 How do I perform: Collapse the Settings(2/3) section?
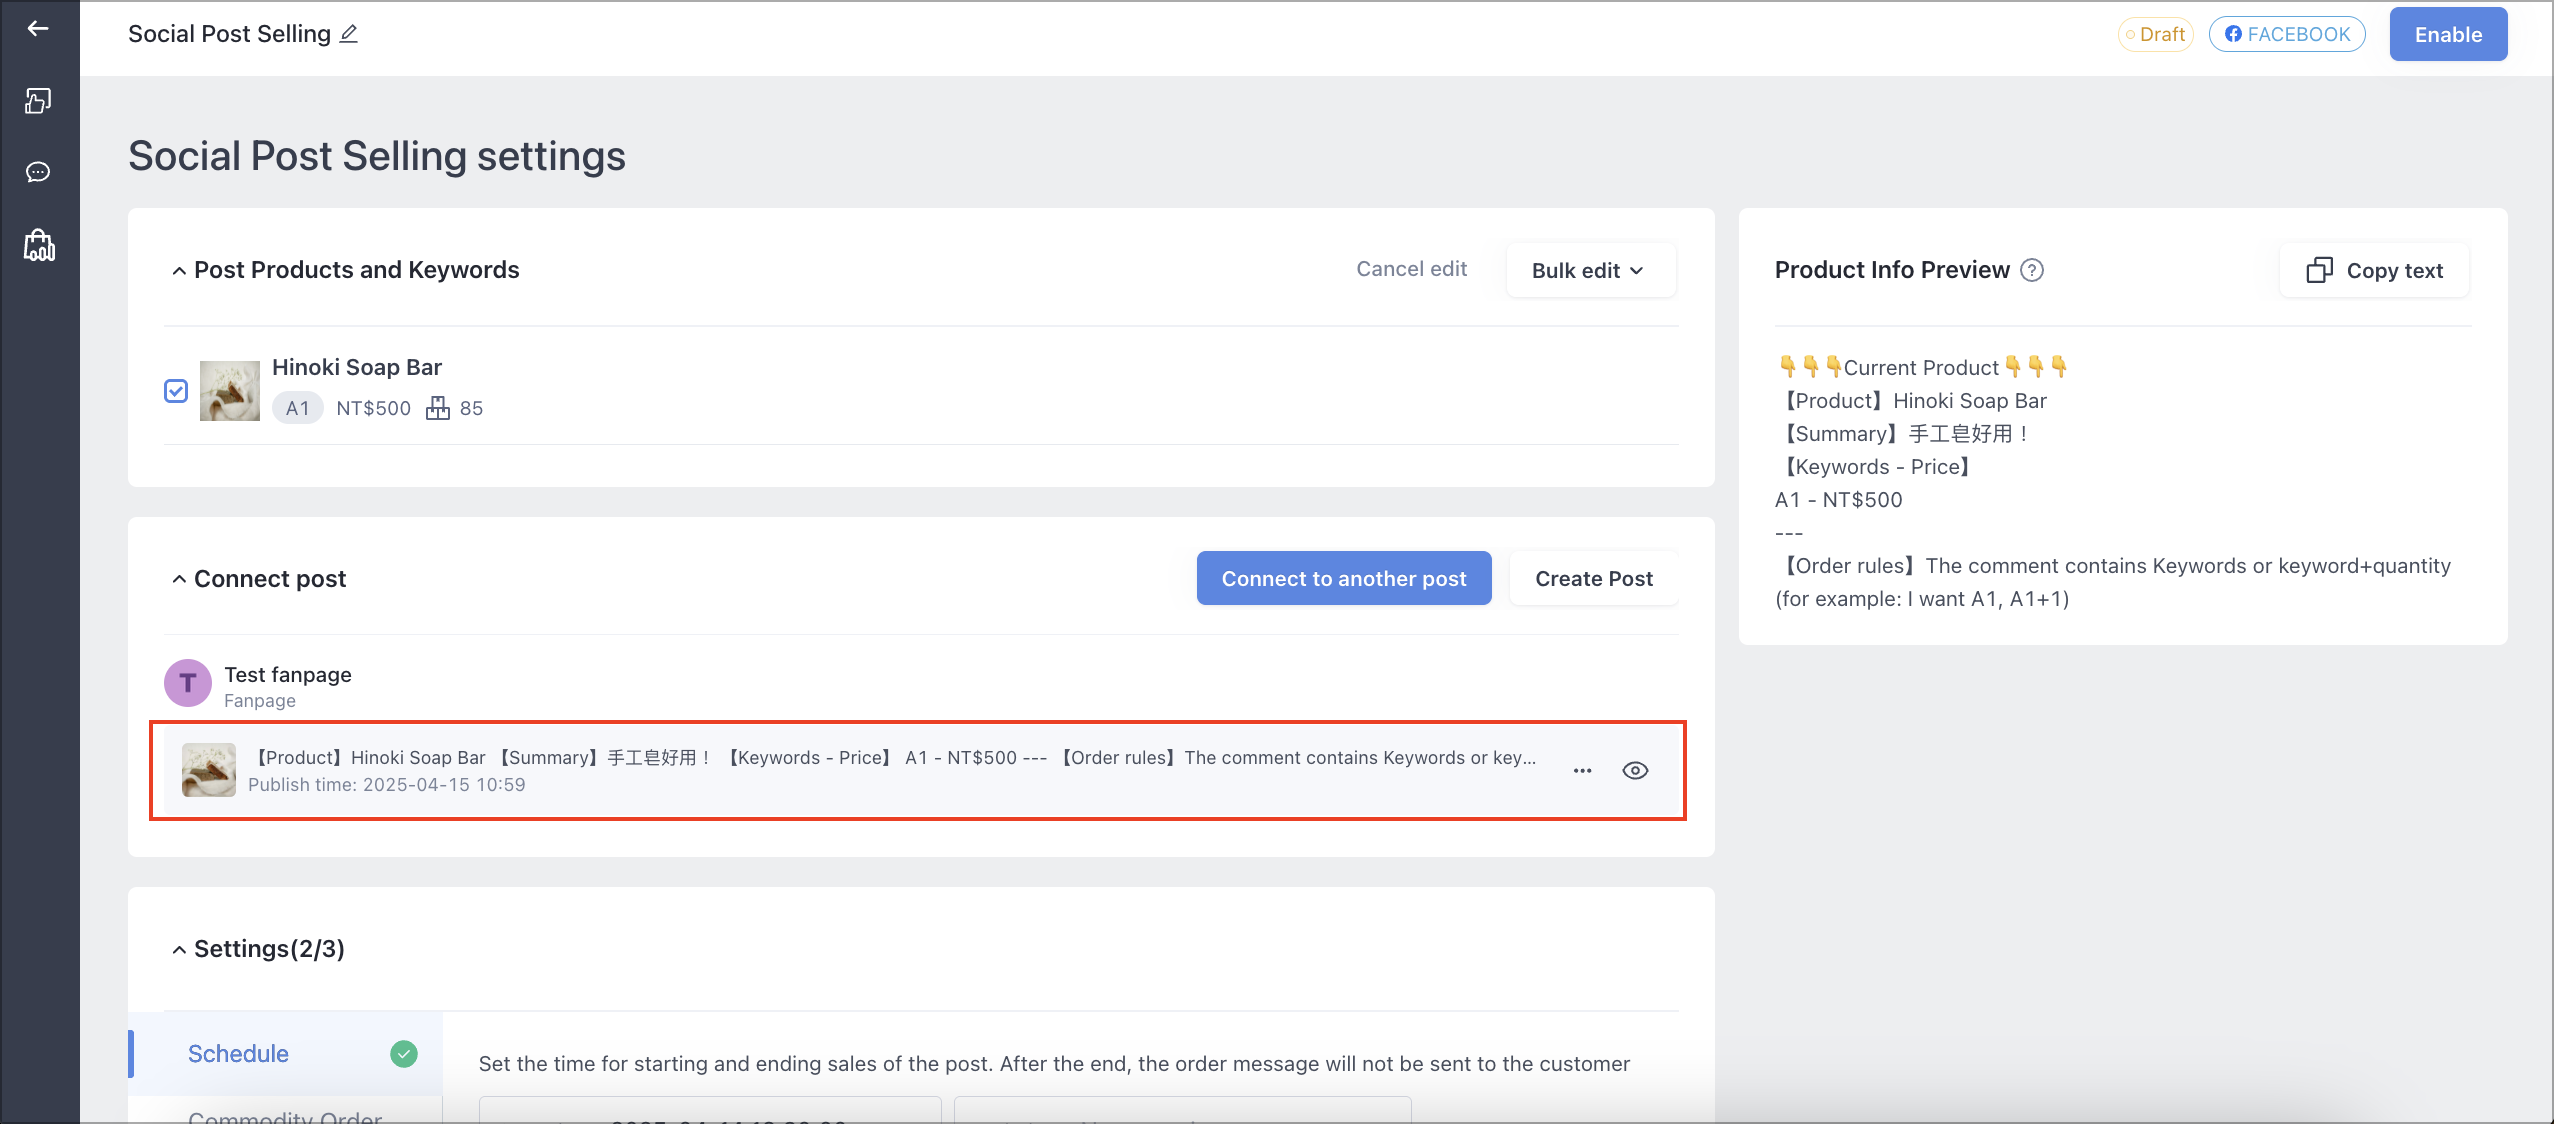tap(179, 950)
